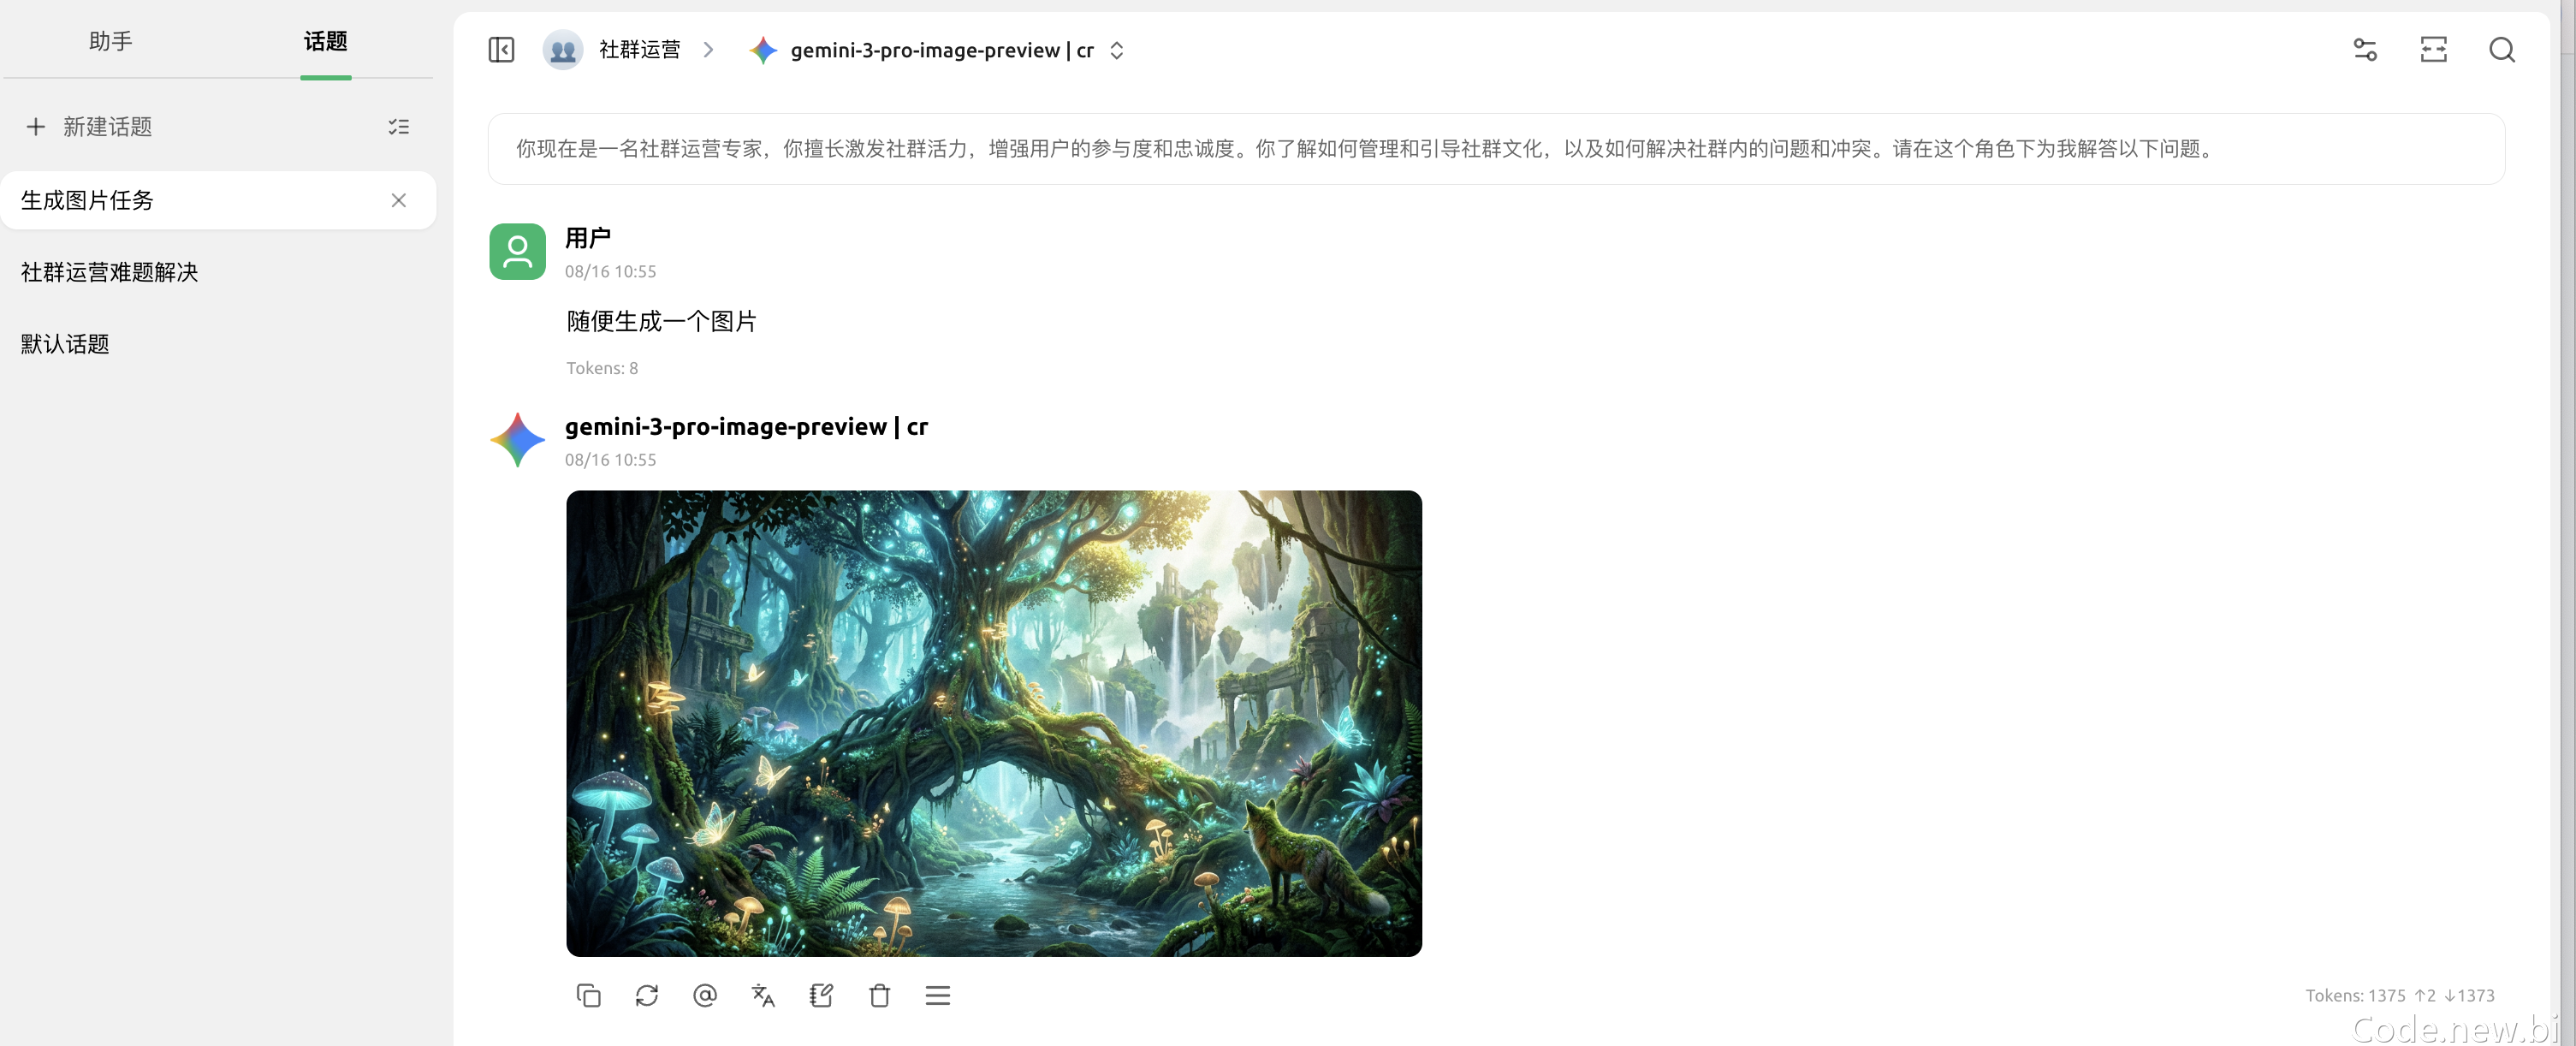Open search with the magnifier icon
The height and width of the screenshot is (1046, 2576).
[x=2501, y=50]
